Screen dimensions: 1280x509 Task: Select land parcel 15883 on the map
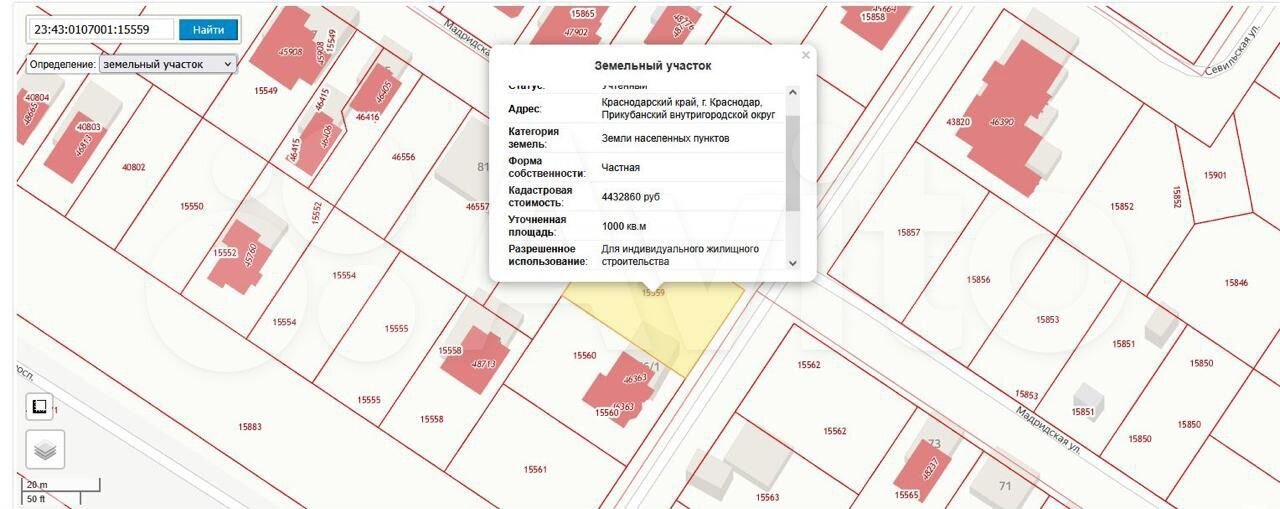click(250, 427)
